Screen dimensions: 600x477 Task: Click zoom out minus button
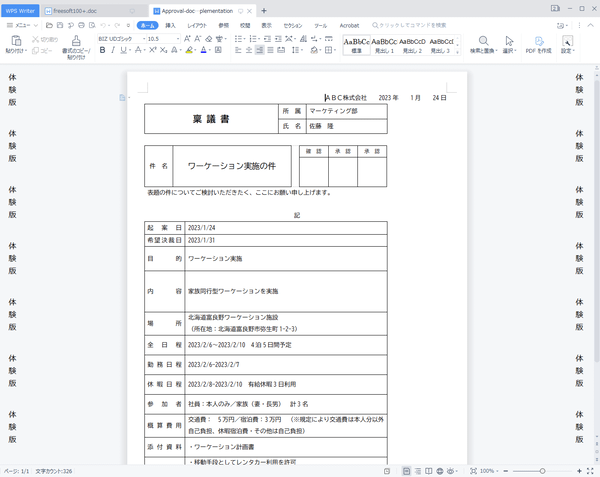(505, 471)
